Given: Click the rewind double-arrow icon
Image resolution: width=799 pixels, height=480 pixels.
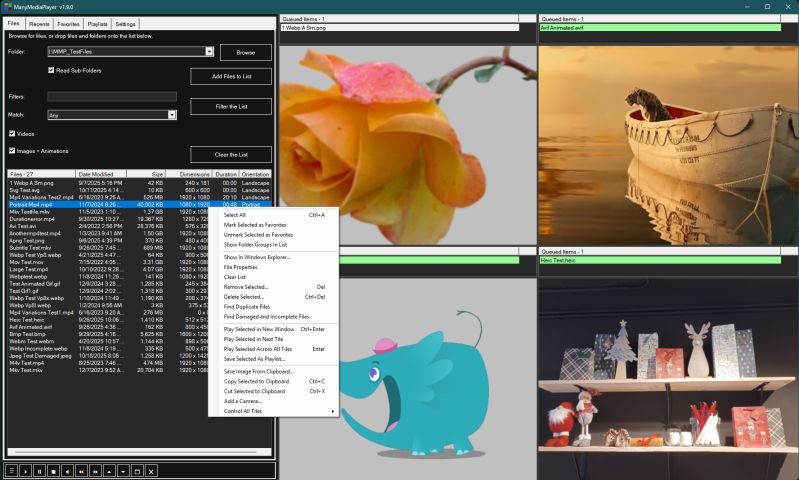Looking at the screenshot, I should (81, 471).
